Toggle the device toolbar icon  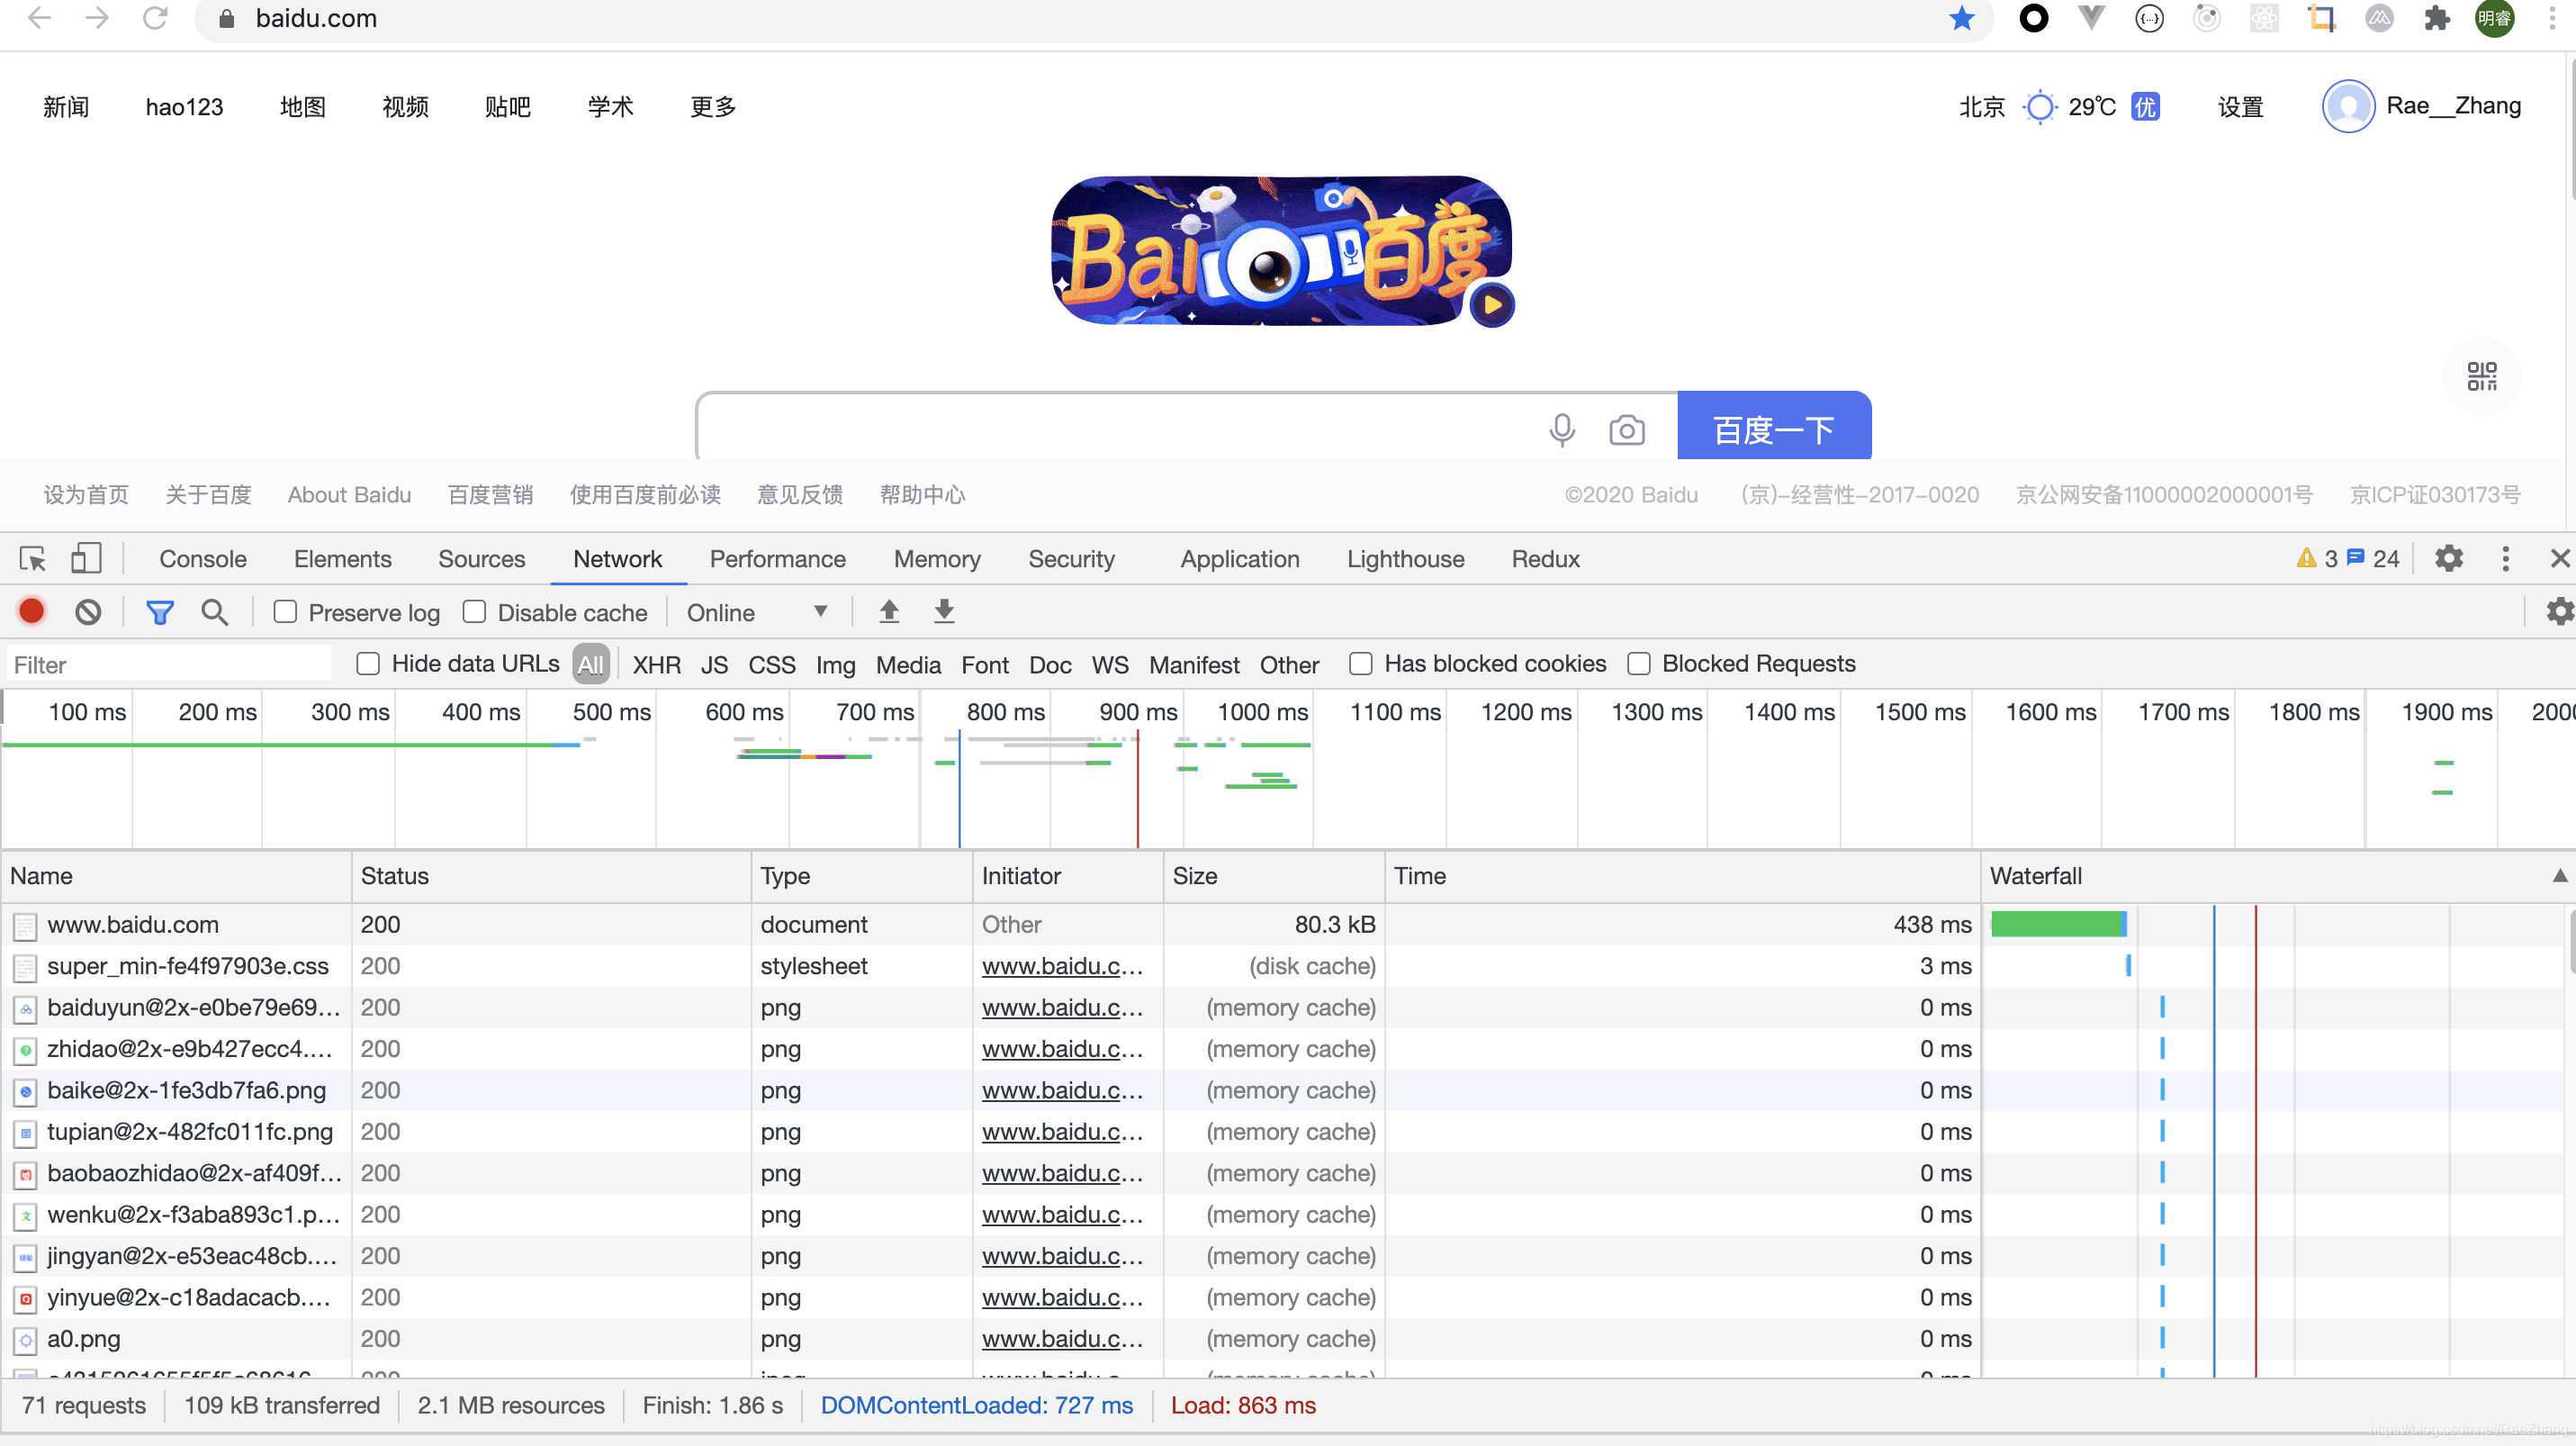click(86, 559)
